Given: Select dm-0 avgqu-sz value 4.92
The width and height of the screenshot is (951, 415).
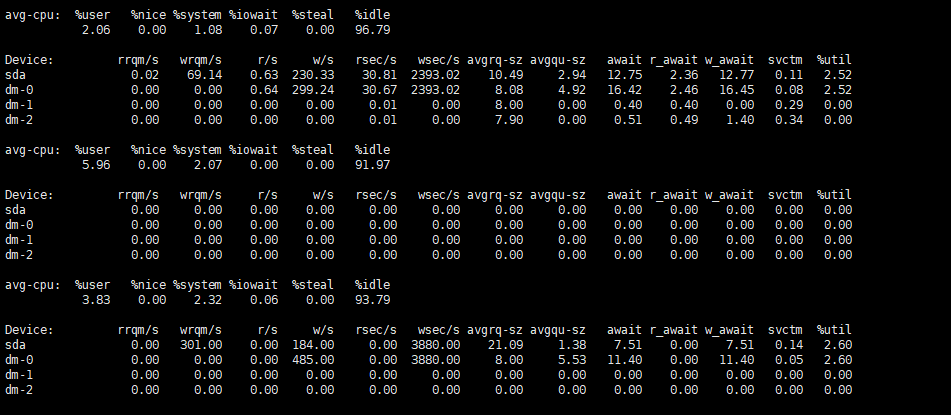Looking at the screenshot, I should (572, 90).
